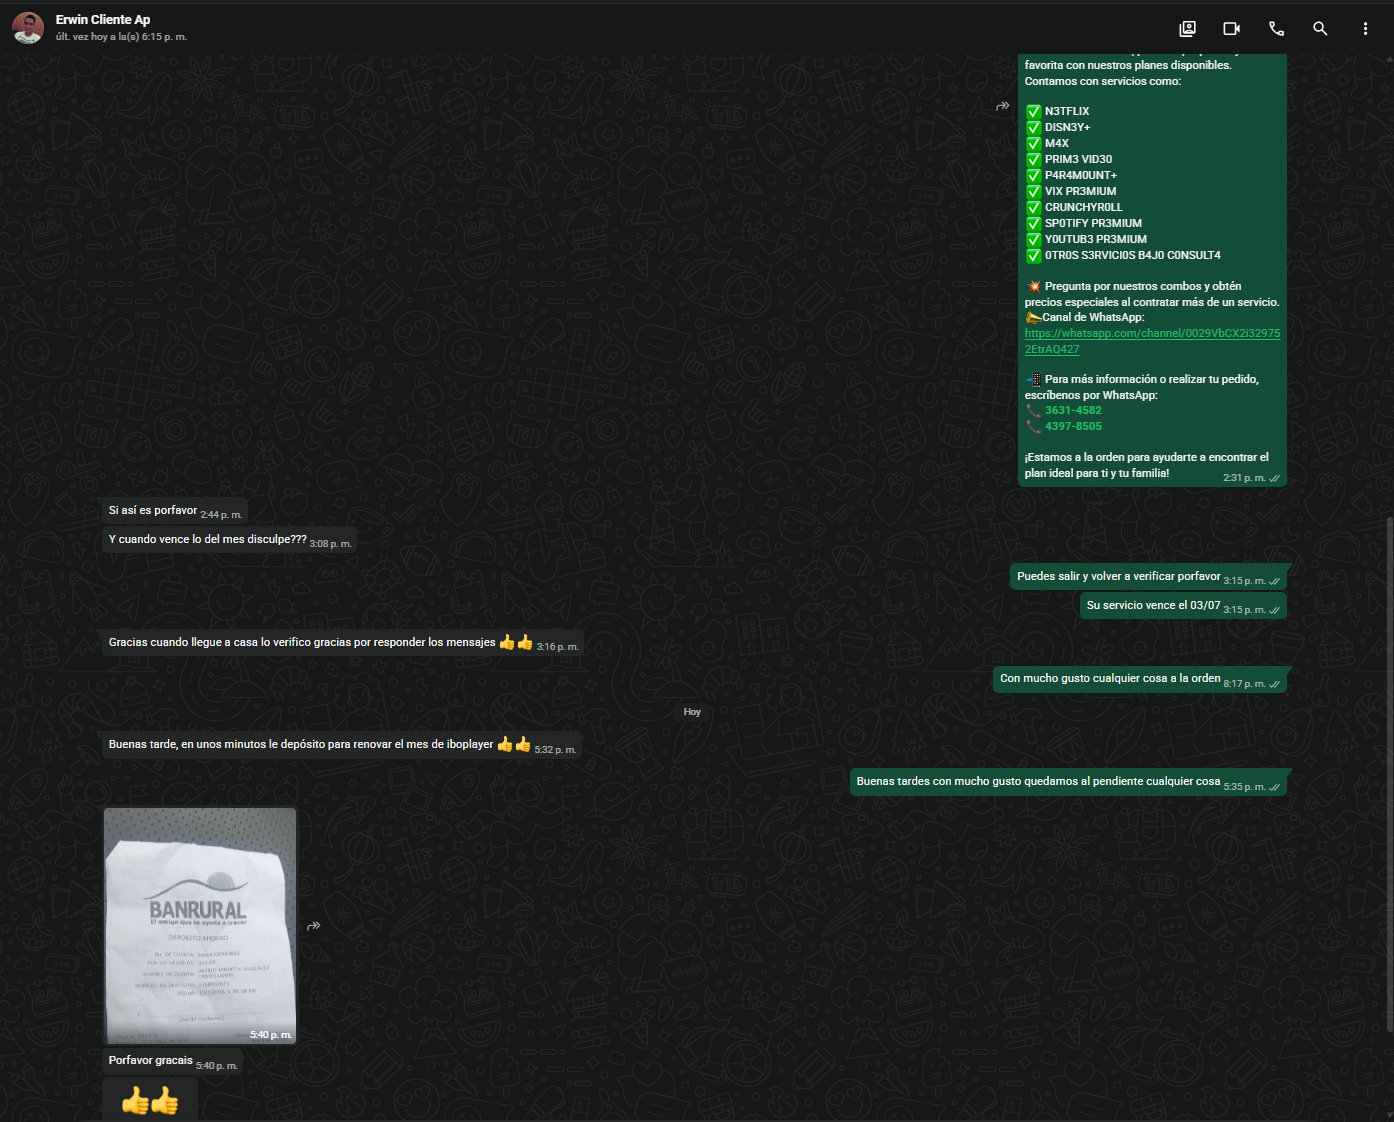Click the double-check receipt on 'Su servicio vence el 03/07'
Image resolution: width=1394 pixels, height=1122 pixels.
pyautogui.click(x=1274, y=610)
